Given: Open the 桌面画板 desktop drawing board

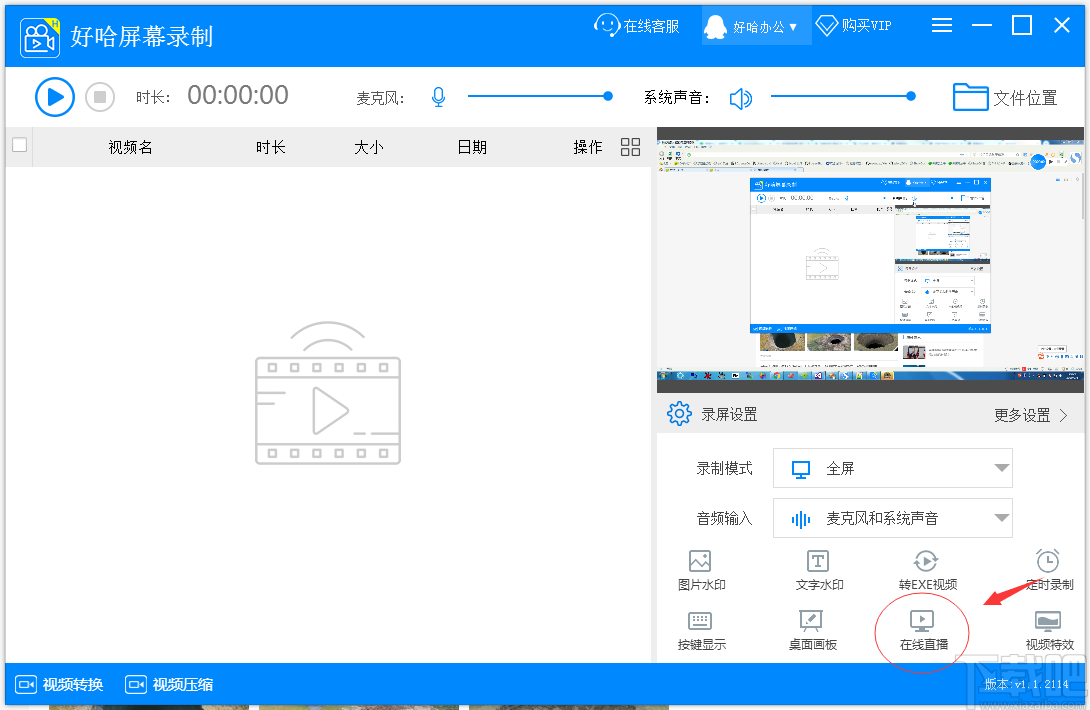Looking at the screenshot, I should pos(812,630).
